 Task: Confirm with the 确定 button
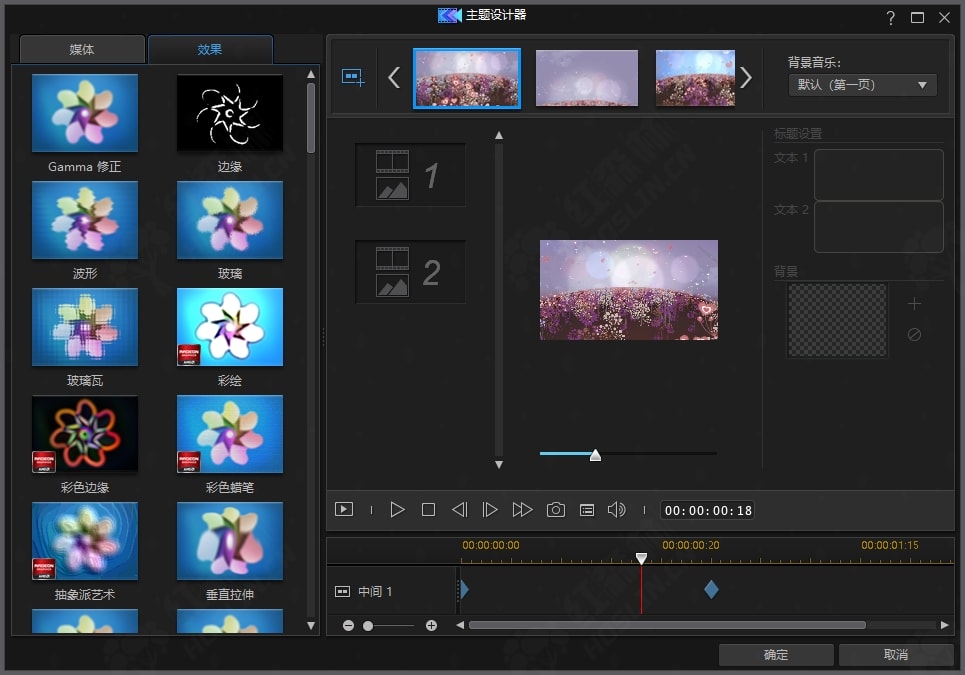776,655
